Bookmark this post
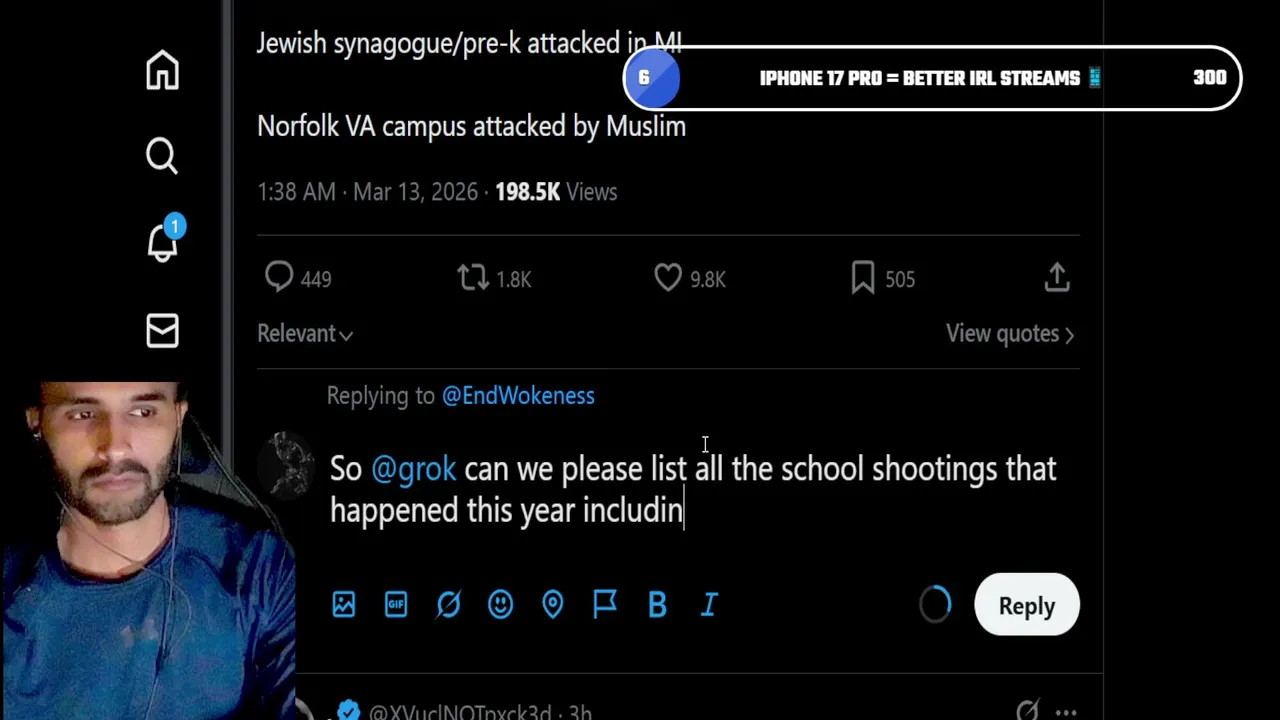The height and width of the screenshot is (720, 1280). (862, 277)
